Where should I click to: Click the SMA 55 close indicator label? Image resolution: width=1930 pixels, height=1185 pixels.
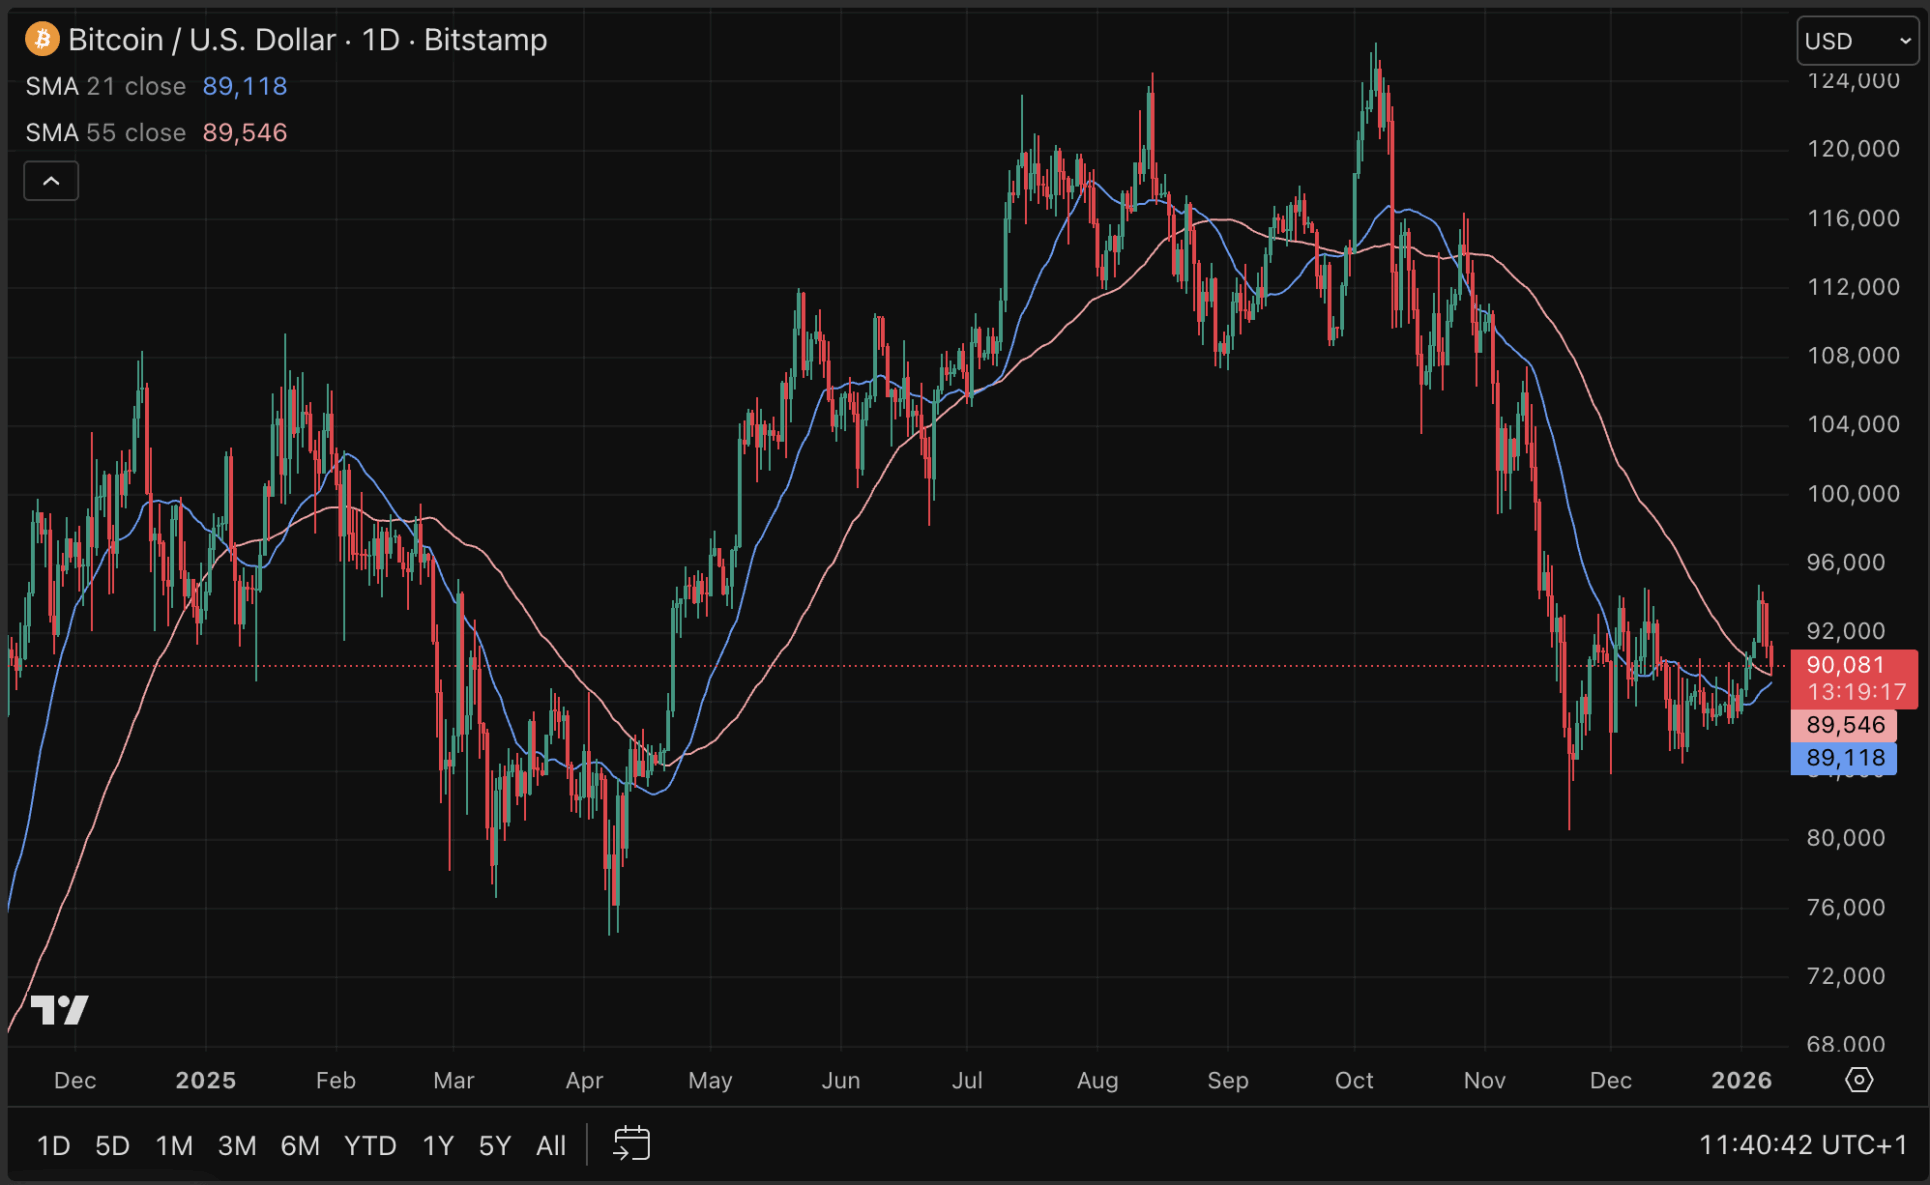tap(106, 133)
